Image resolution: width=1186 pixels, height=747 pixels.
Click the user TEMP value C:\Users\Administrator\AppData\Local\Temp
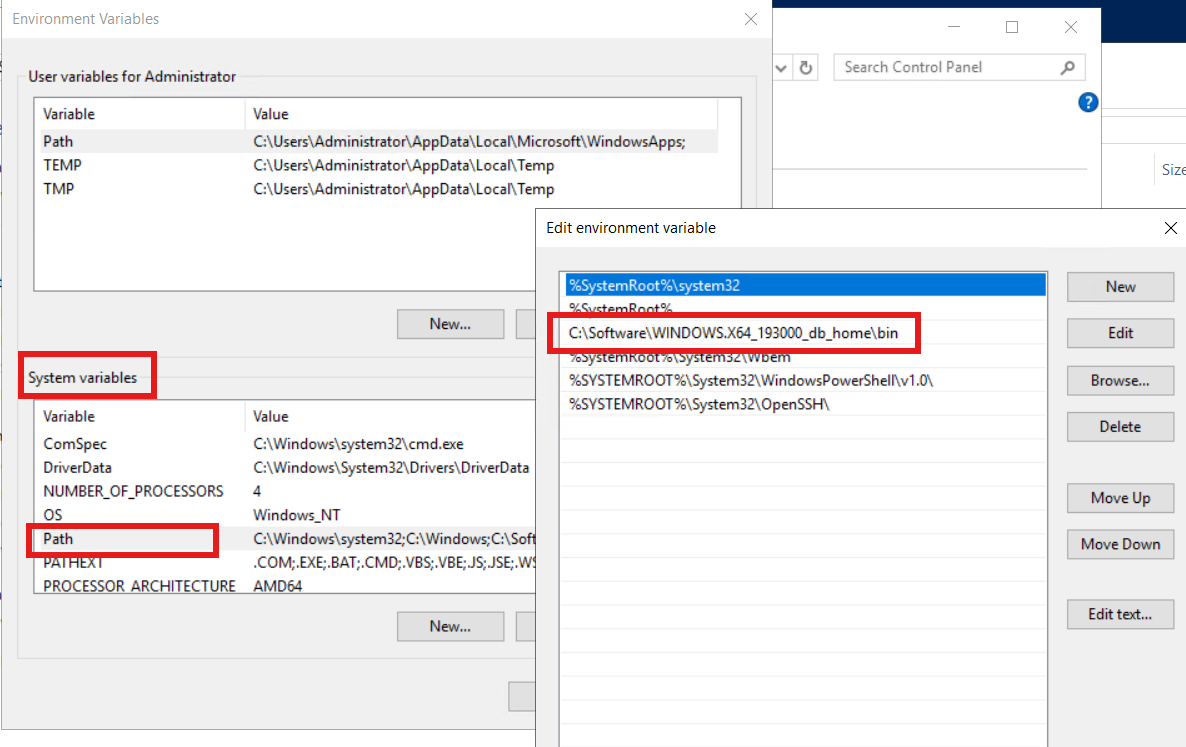[404, 165]
